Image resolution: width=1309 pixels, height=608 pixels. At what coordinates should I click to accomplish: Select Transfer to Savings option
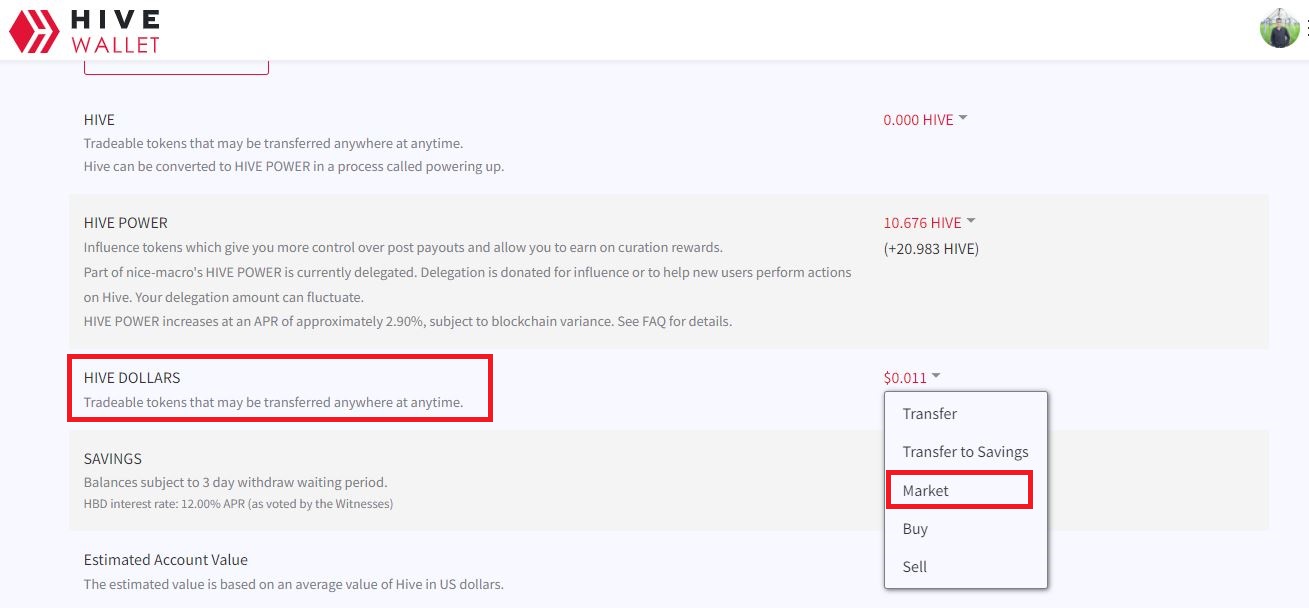(x=966, y=452)
